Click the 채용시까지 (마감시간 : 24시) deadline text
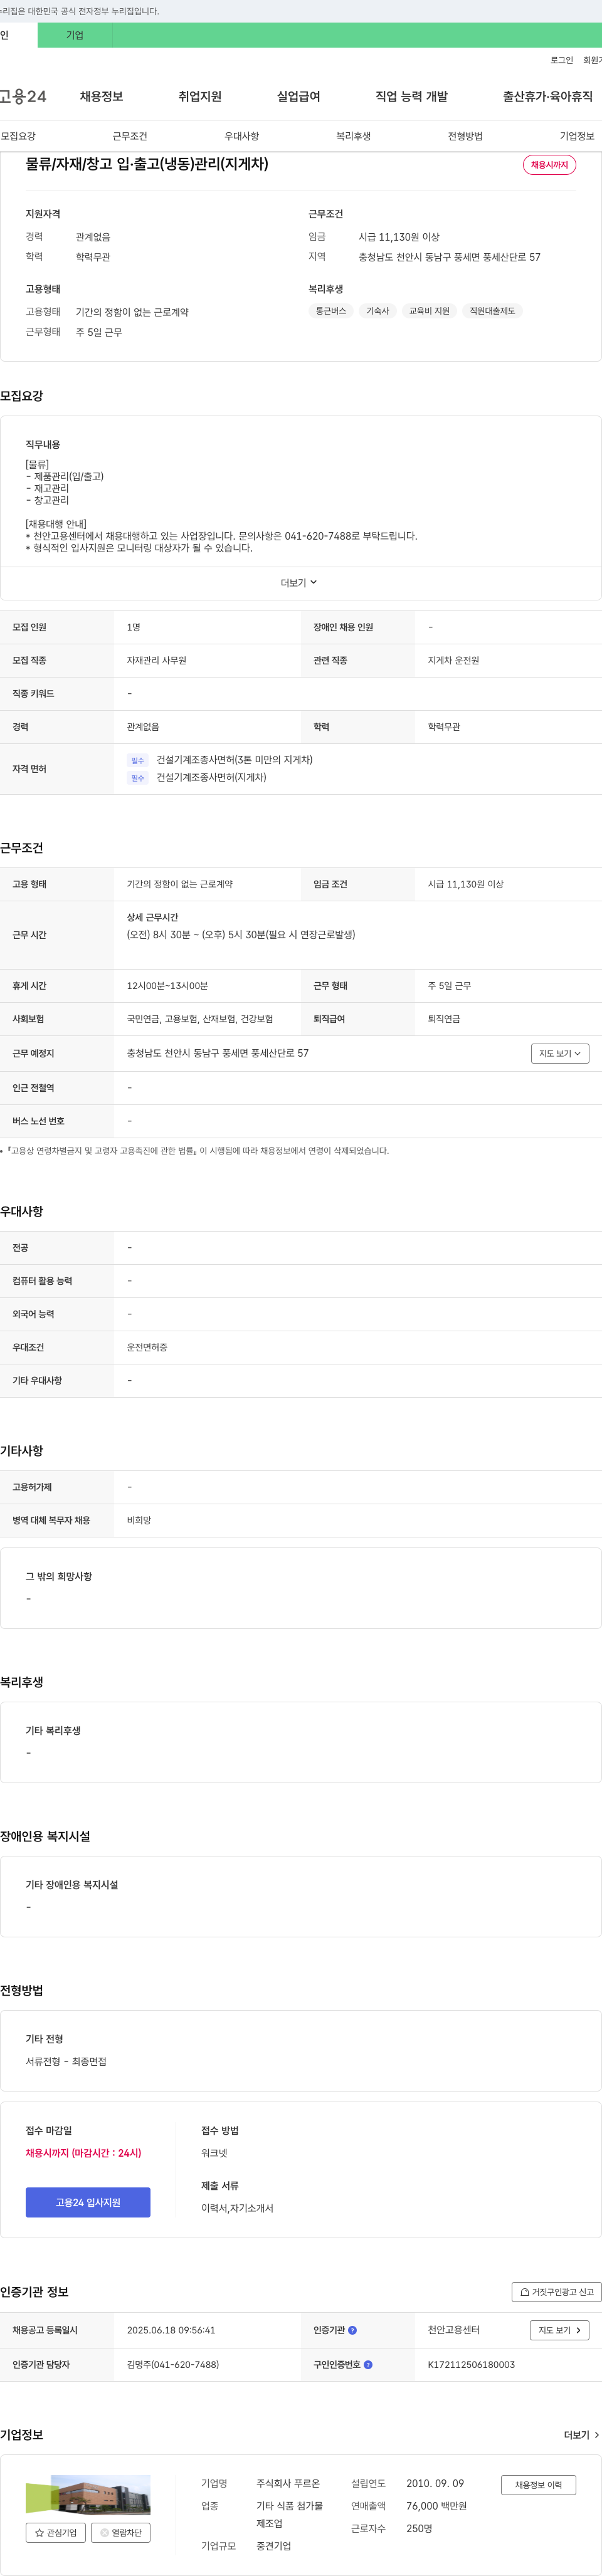Screen dimensions: 602x2576 [x=83, y=2153]
